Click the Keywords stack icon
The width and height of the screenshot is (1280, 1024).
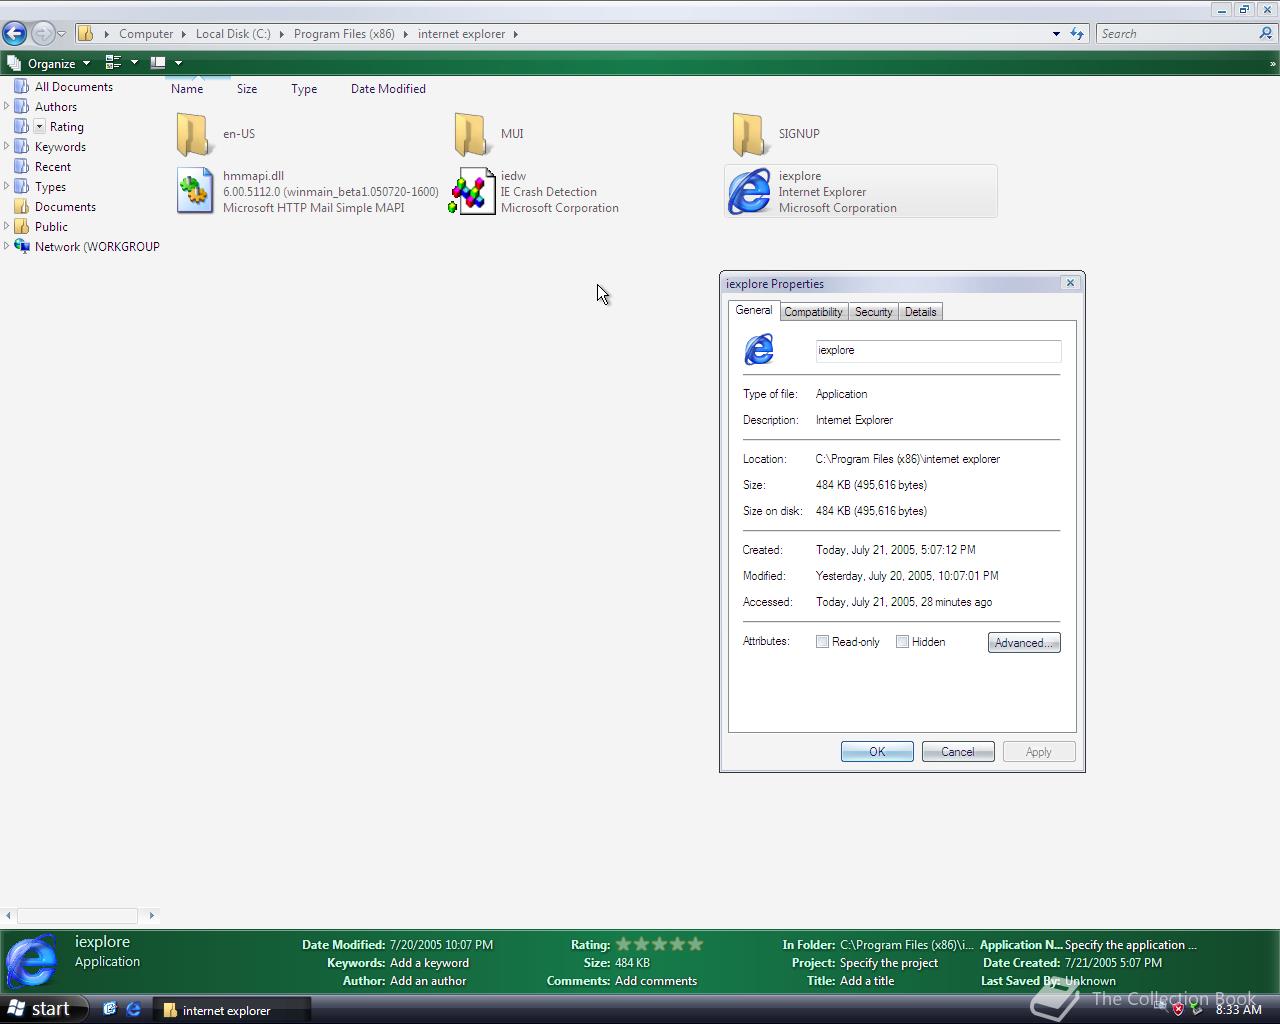point(22,146)
